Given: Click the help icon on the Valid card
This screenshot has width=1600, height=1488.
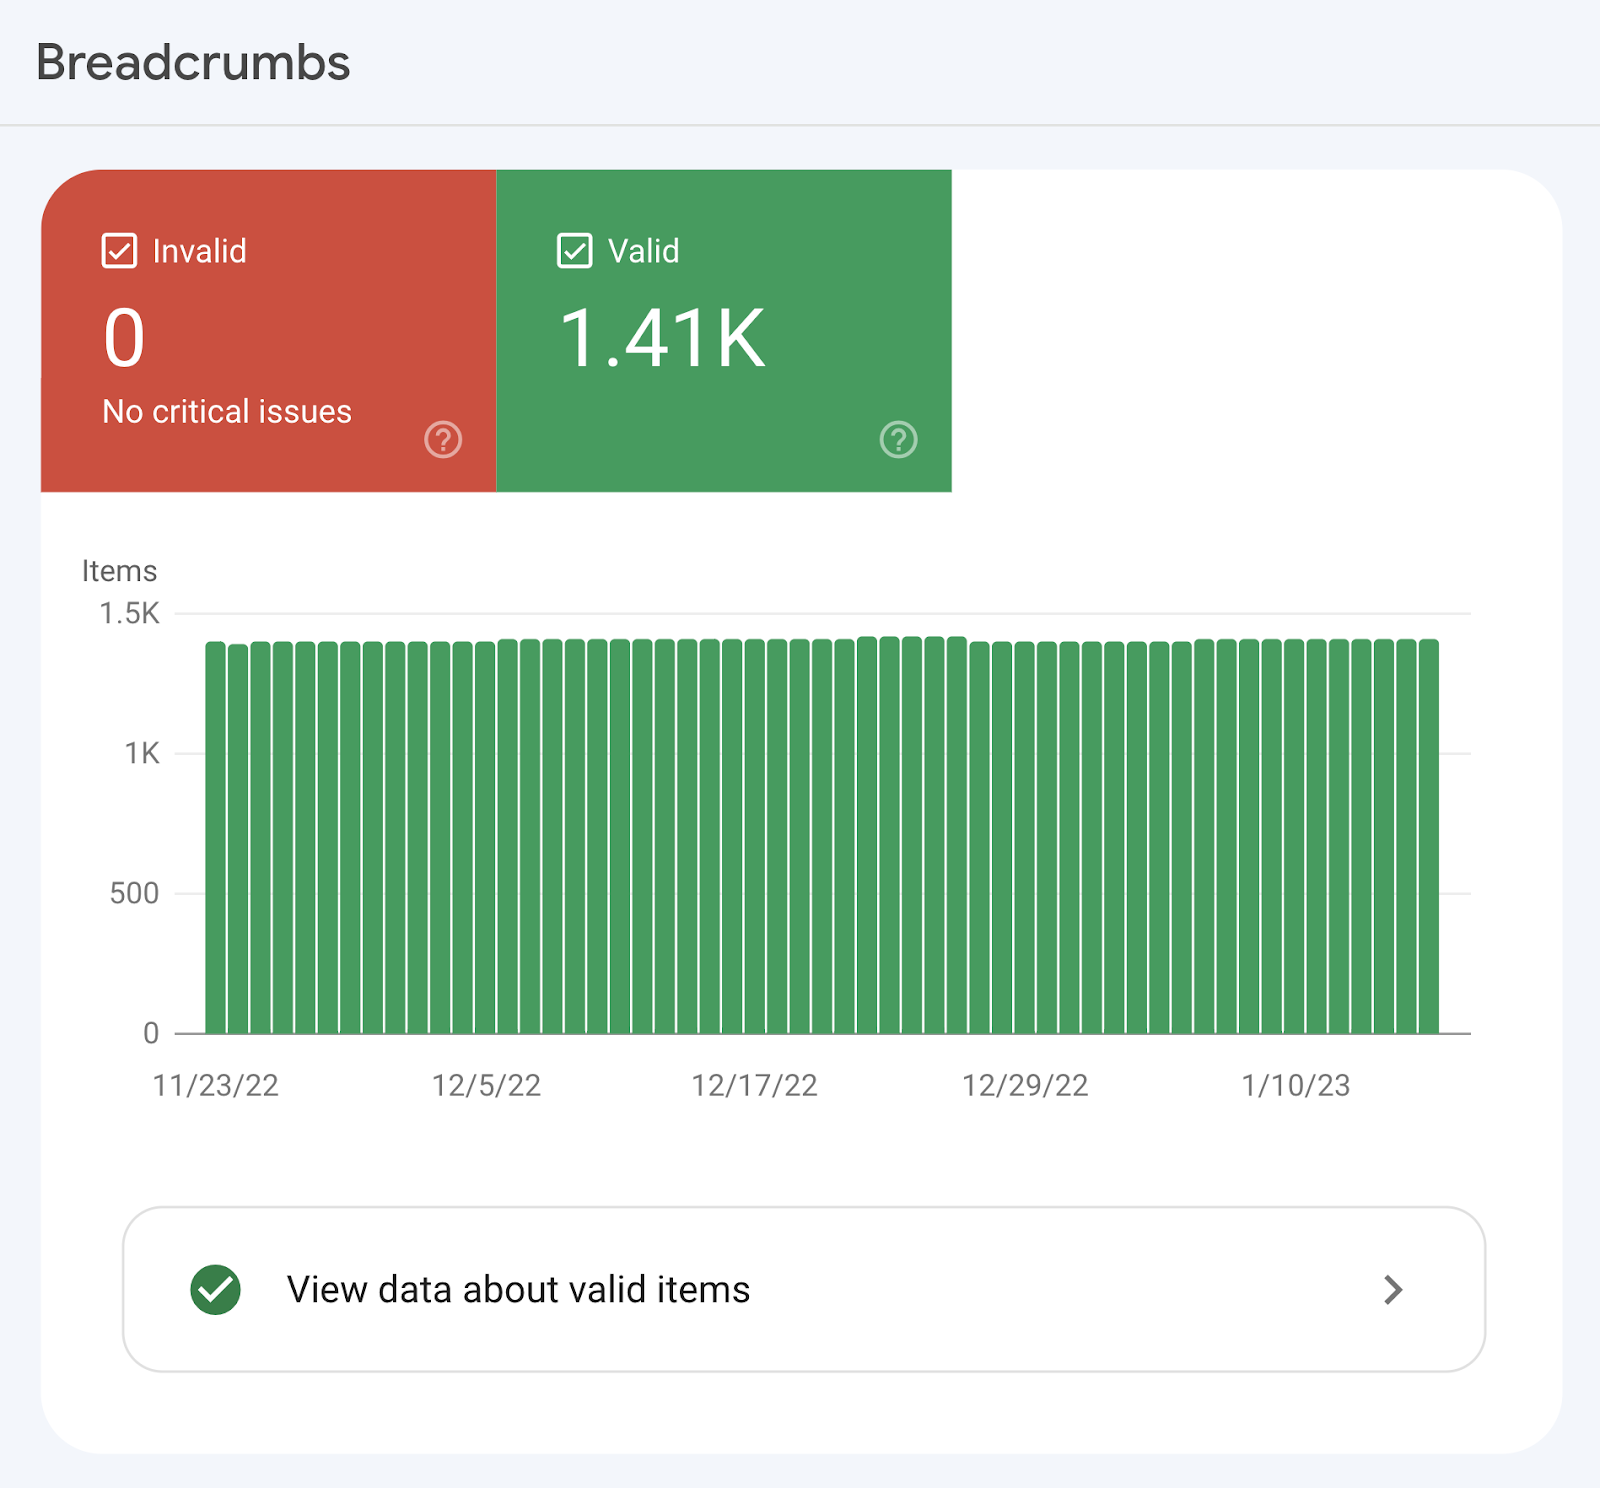Looking at the screenshot, I should (x=898, y=440).
